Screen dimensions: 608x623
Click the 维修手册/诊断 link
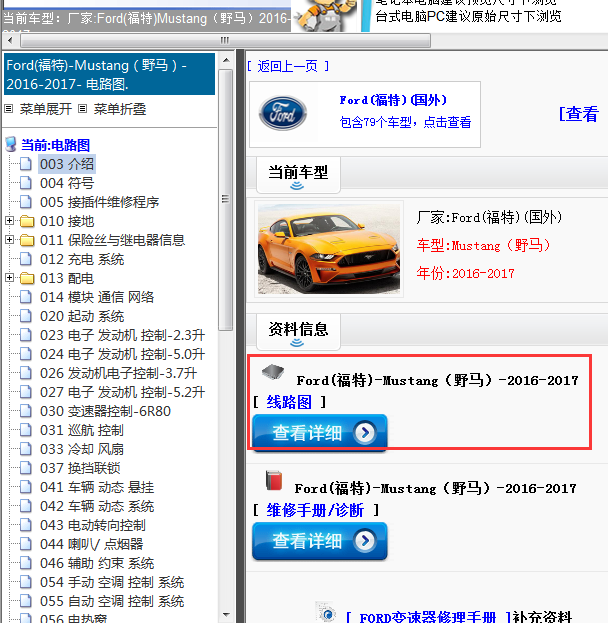click(x=315, y=510)
